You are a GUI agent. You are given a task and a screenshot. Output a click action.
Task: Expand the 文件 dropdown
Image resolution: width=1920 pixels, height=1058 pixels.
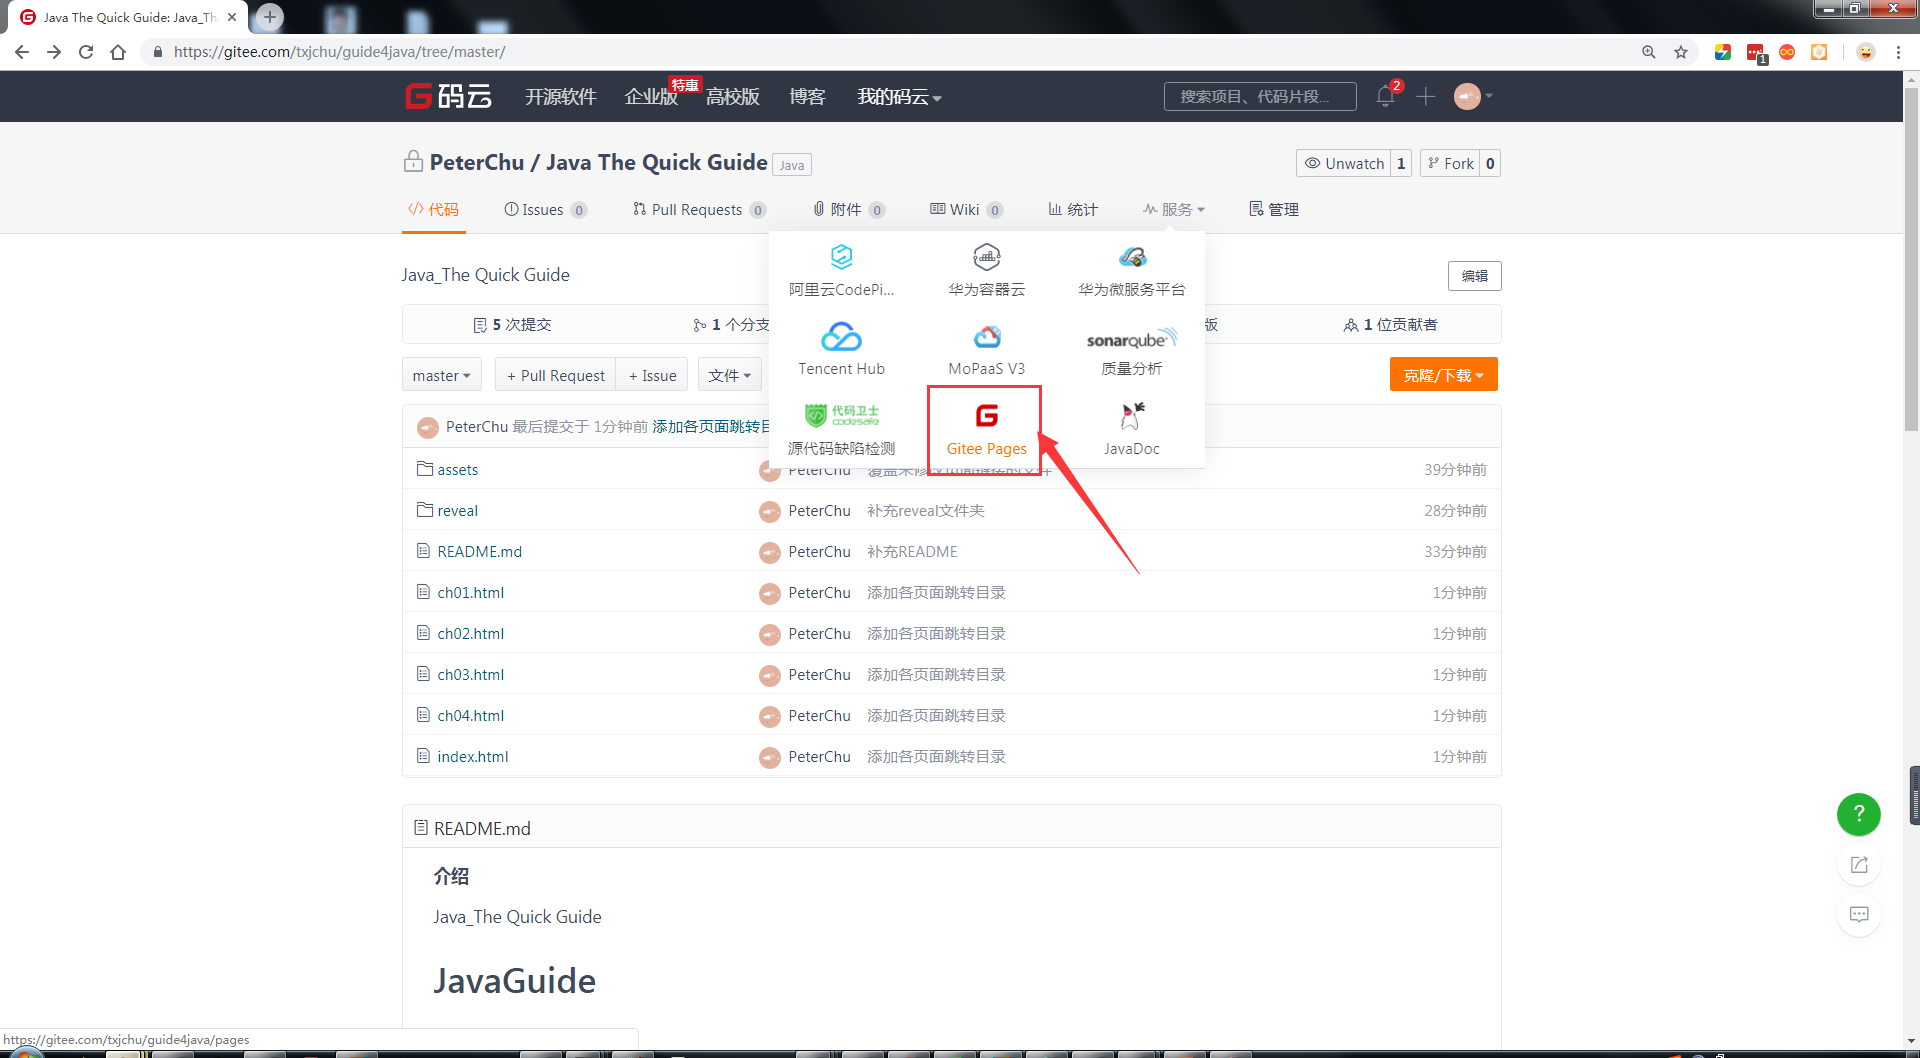(x=730, y=374)
